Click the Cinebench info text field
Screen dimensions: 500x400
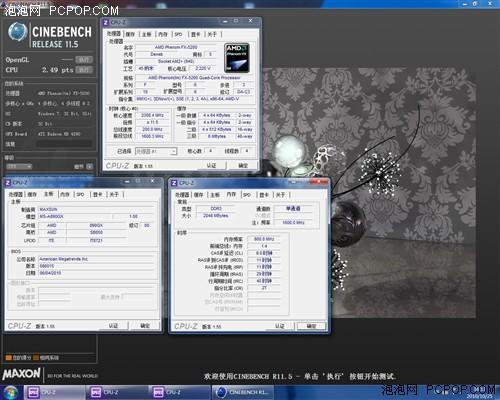coord(64,144)
